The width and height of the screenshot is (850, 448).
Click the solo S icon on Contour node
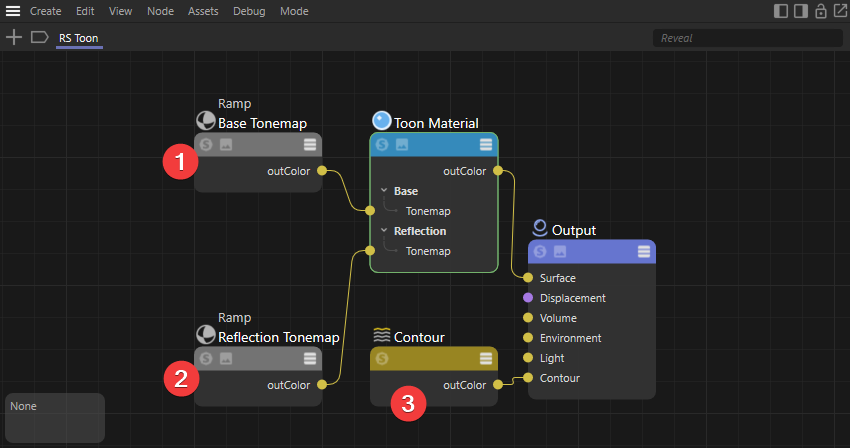point(382,359)
